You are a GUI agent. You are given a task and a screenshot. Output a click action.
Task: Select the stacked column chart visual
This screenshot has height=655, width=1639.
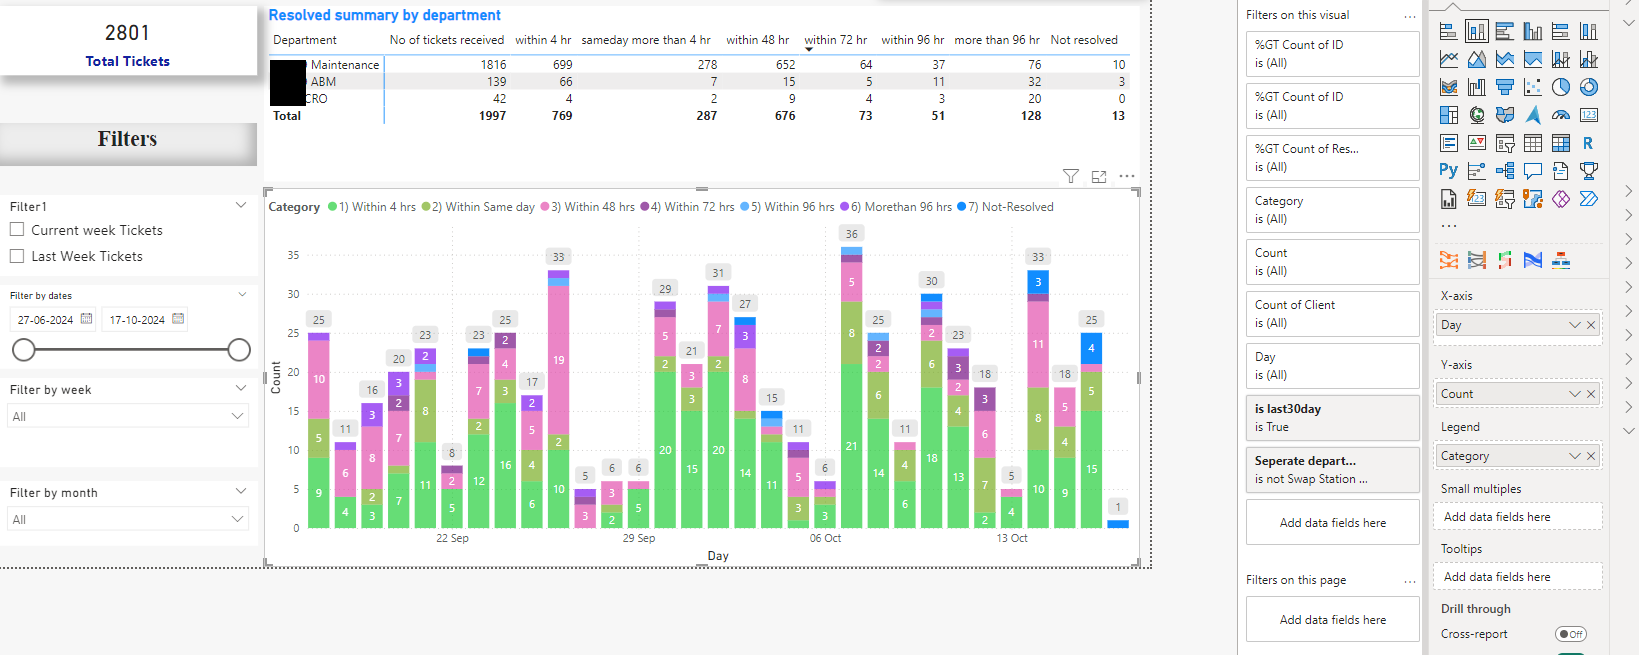[x=1477, y=31]
